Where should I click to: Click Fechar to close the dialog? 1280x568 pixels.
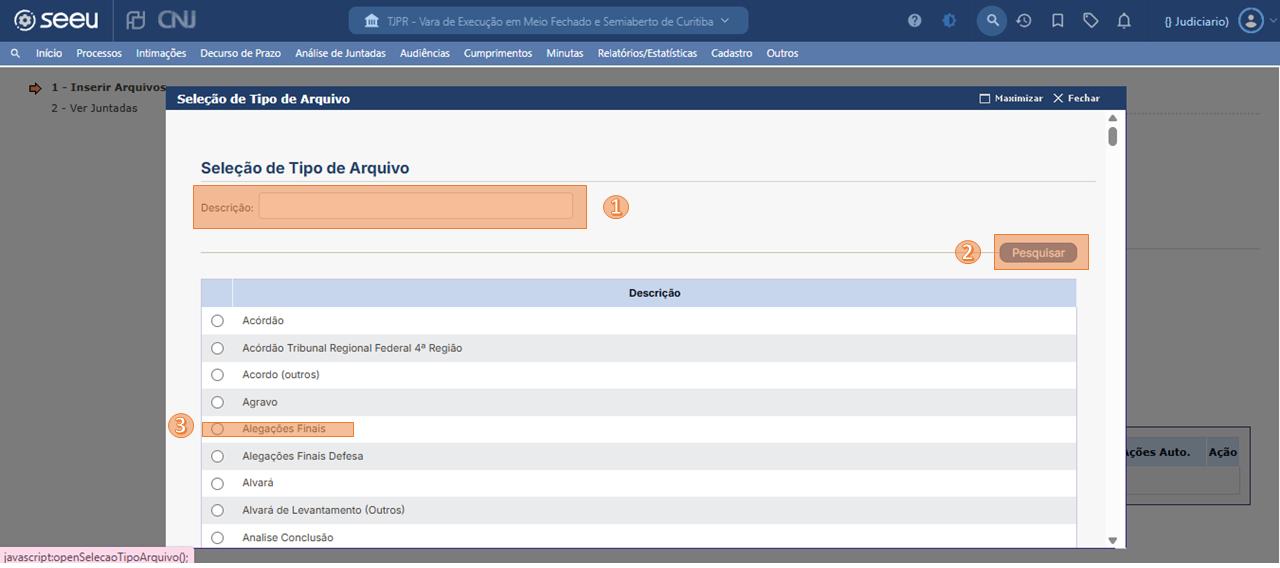point(1076,99)
